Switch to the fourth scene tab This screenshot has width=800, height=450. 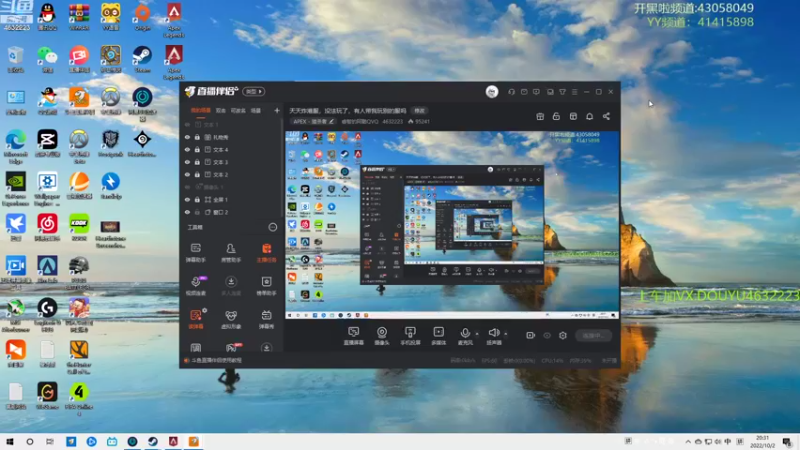pyautogui.click(x=256, y=110)
